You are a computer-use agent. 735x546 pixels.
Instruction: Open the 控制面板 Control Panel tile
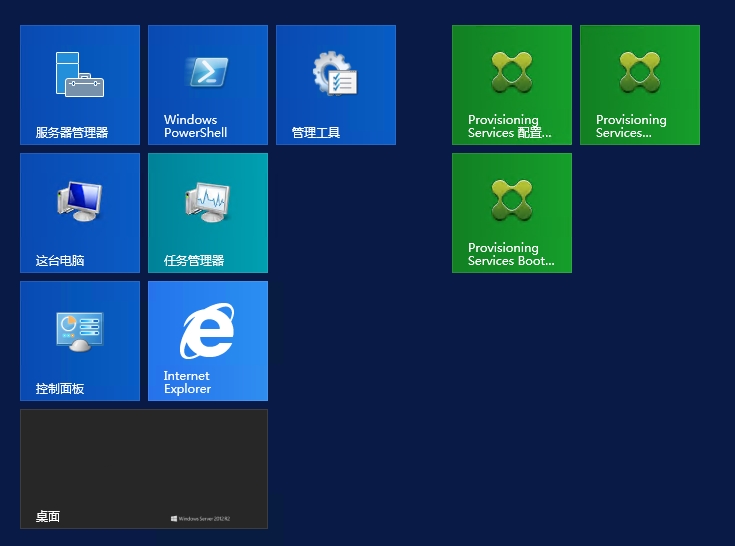80,341
